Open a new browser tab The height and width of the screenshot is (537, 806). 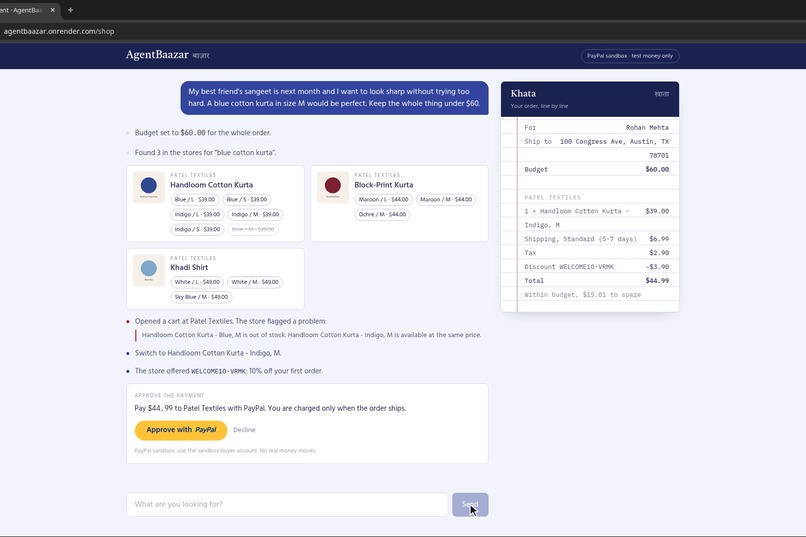pos(70,10)
